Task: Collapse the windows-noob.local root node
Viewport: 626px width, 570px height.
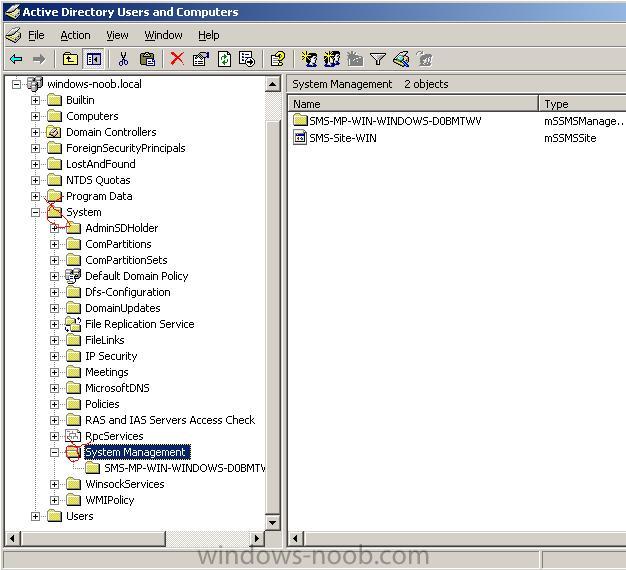Action: (x=16, y=84)
